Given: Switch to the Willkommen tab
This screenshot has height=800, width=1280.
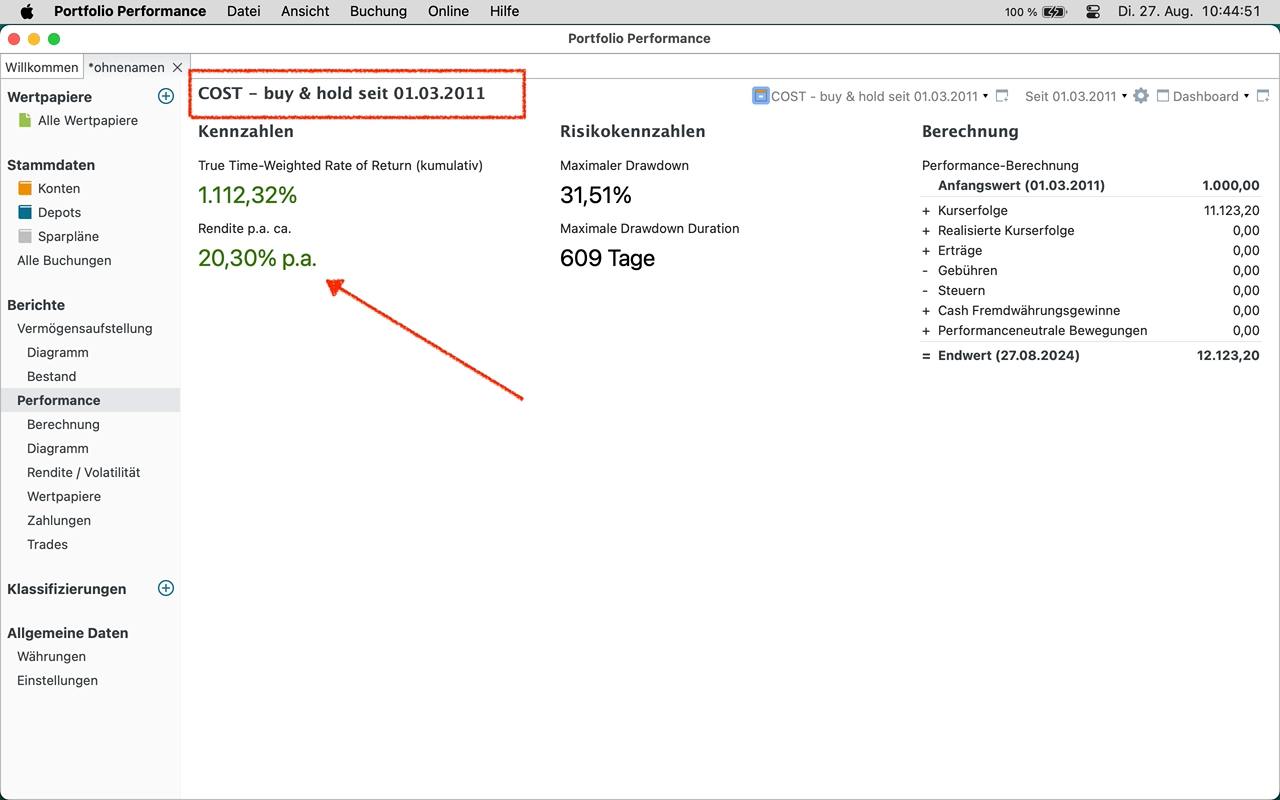Looking at the screenshot, I should tap(41, 67).
